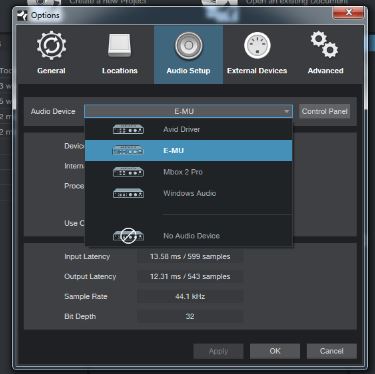Open the General settings icon
Screen dimensions: 375x374
(51, 46)
